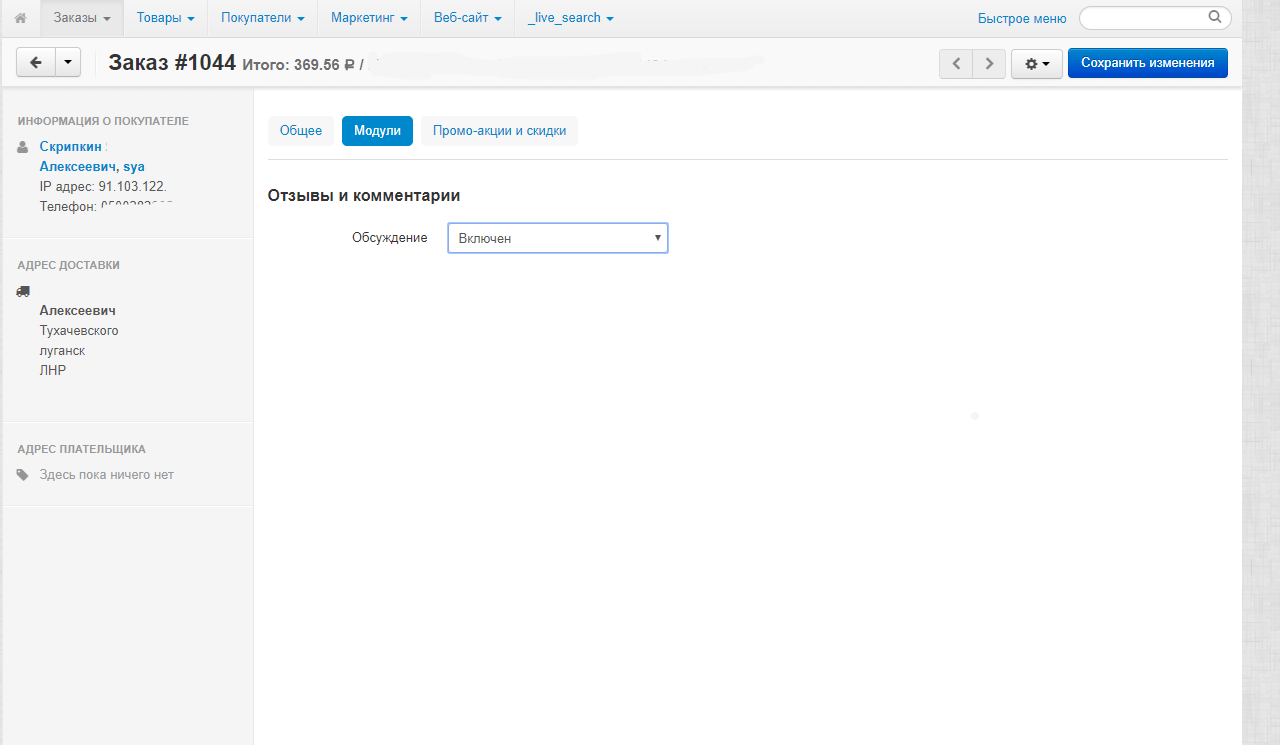Click the home icon in top bar
Viewport: 1280px width, 745px height.
click(20, 18)
